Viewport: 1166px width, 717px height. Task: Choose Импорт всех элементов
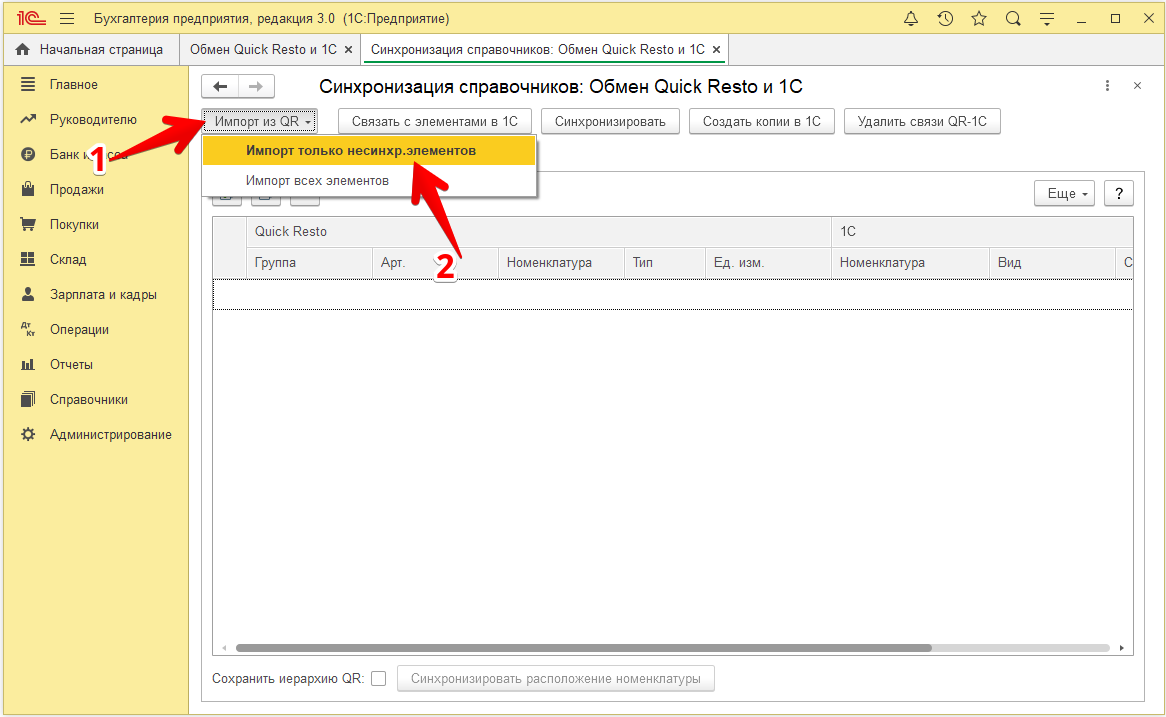pyautogui.click(x=369, y=181)
